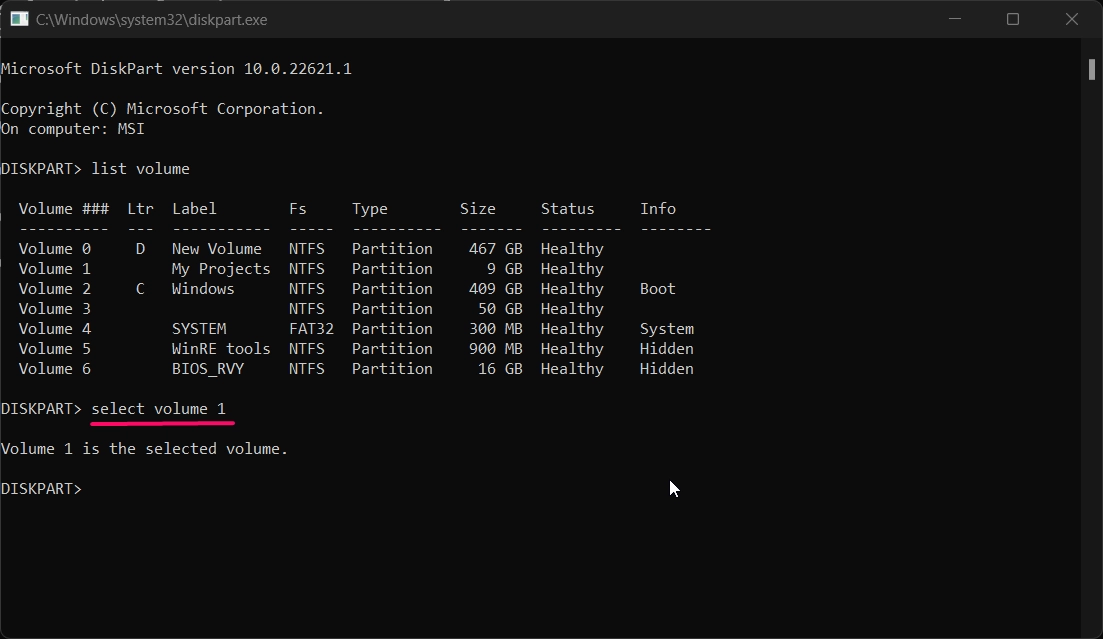1103x639 pixels.
Task: Click the '9 GB' size value
Action: [505, 269]
